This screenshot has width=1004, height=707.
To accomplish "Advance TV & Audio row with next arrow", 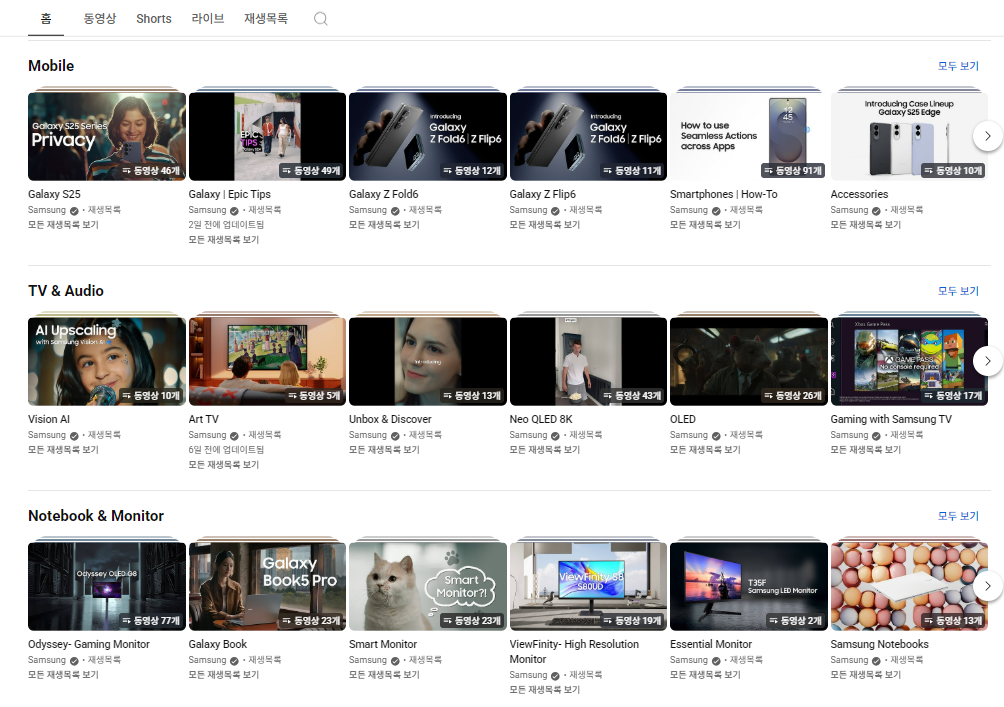I will tap(987, 361).
